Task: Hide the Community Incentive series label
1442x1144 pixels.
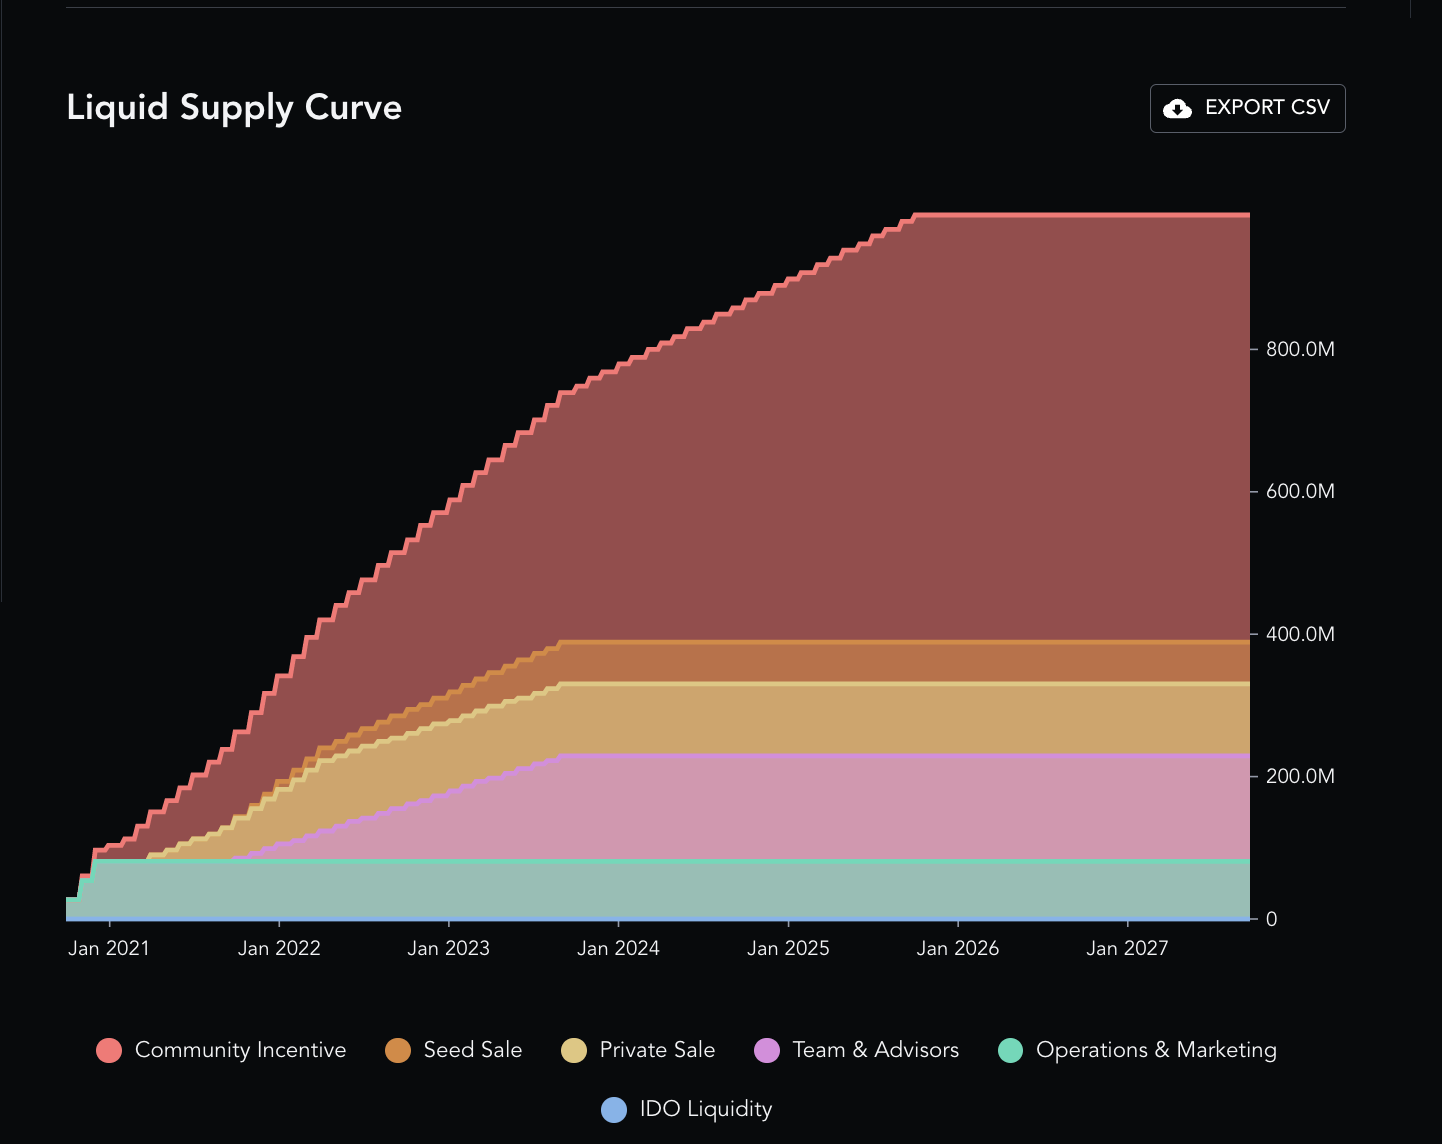Action: 240,1050
